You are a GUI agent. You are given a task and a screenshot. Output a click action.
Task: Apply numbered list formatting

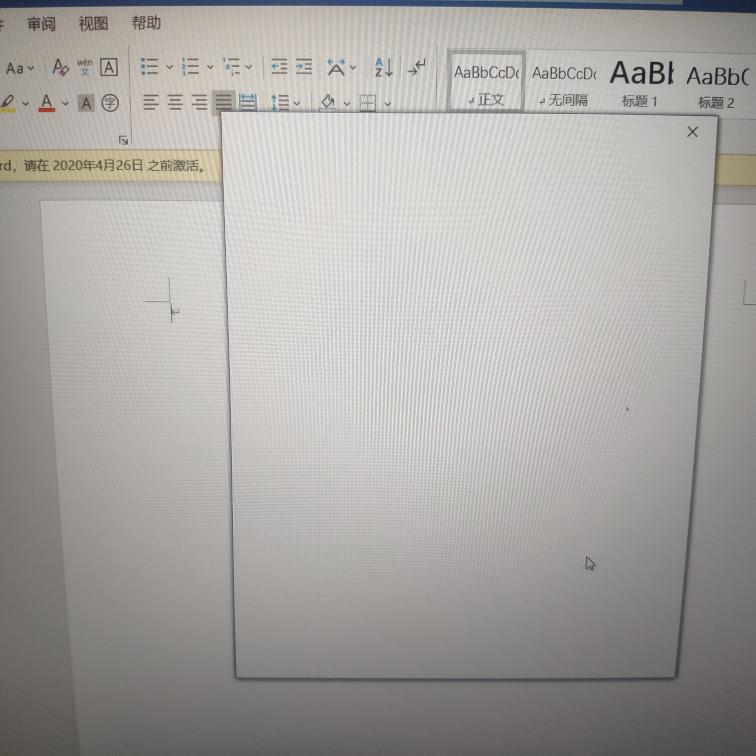[x=190, y=67]
